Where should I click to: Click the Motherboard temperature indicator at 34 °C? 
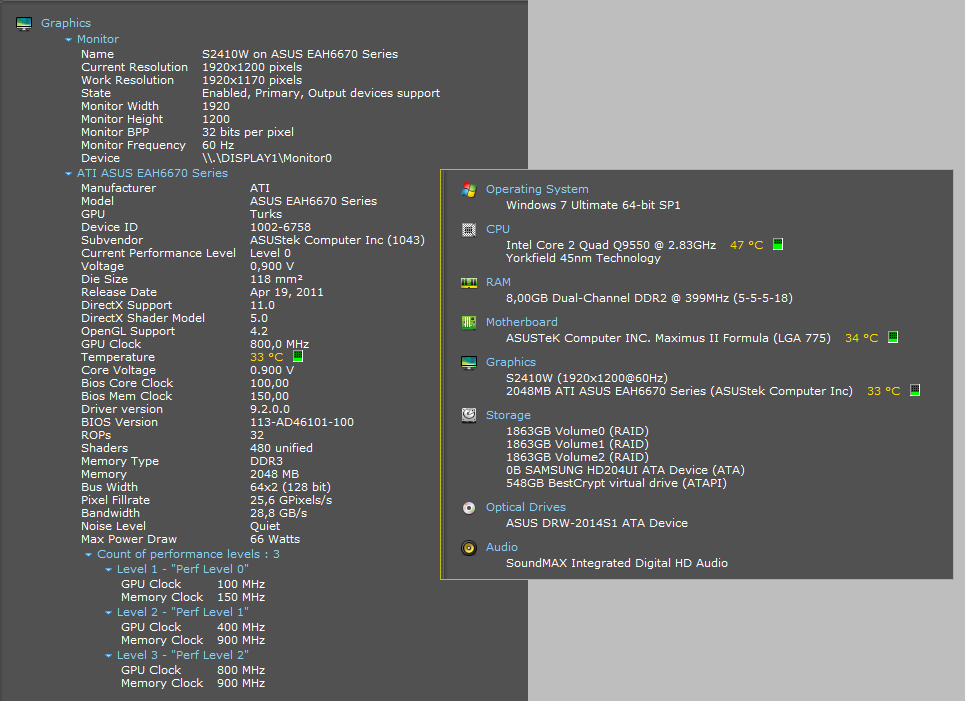point(893,338)
